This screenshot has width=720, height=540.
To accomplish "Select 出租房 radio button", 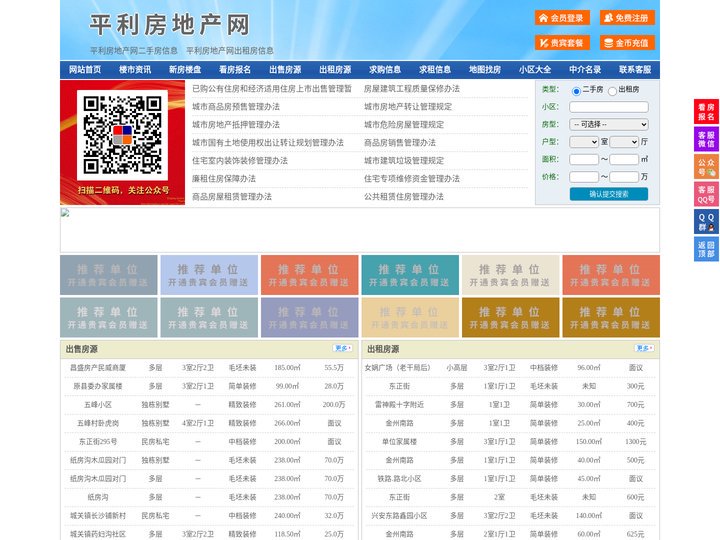I will (612, 91).
